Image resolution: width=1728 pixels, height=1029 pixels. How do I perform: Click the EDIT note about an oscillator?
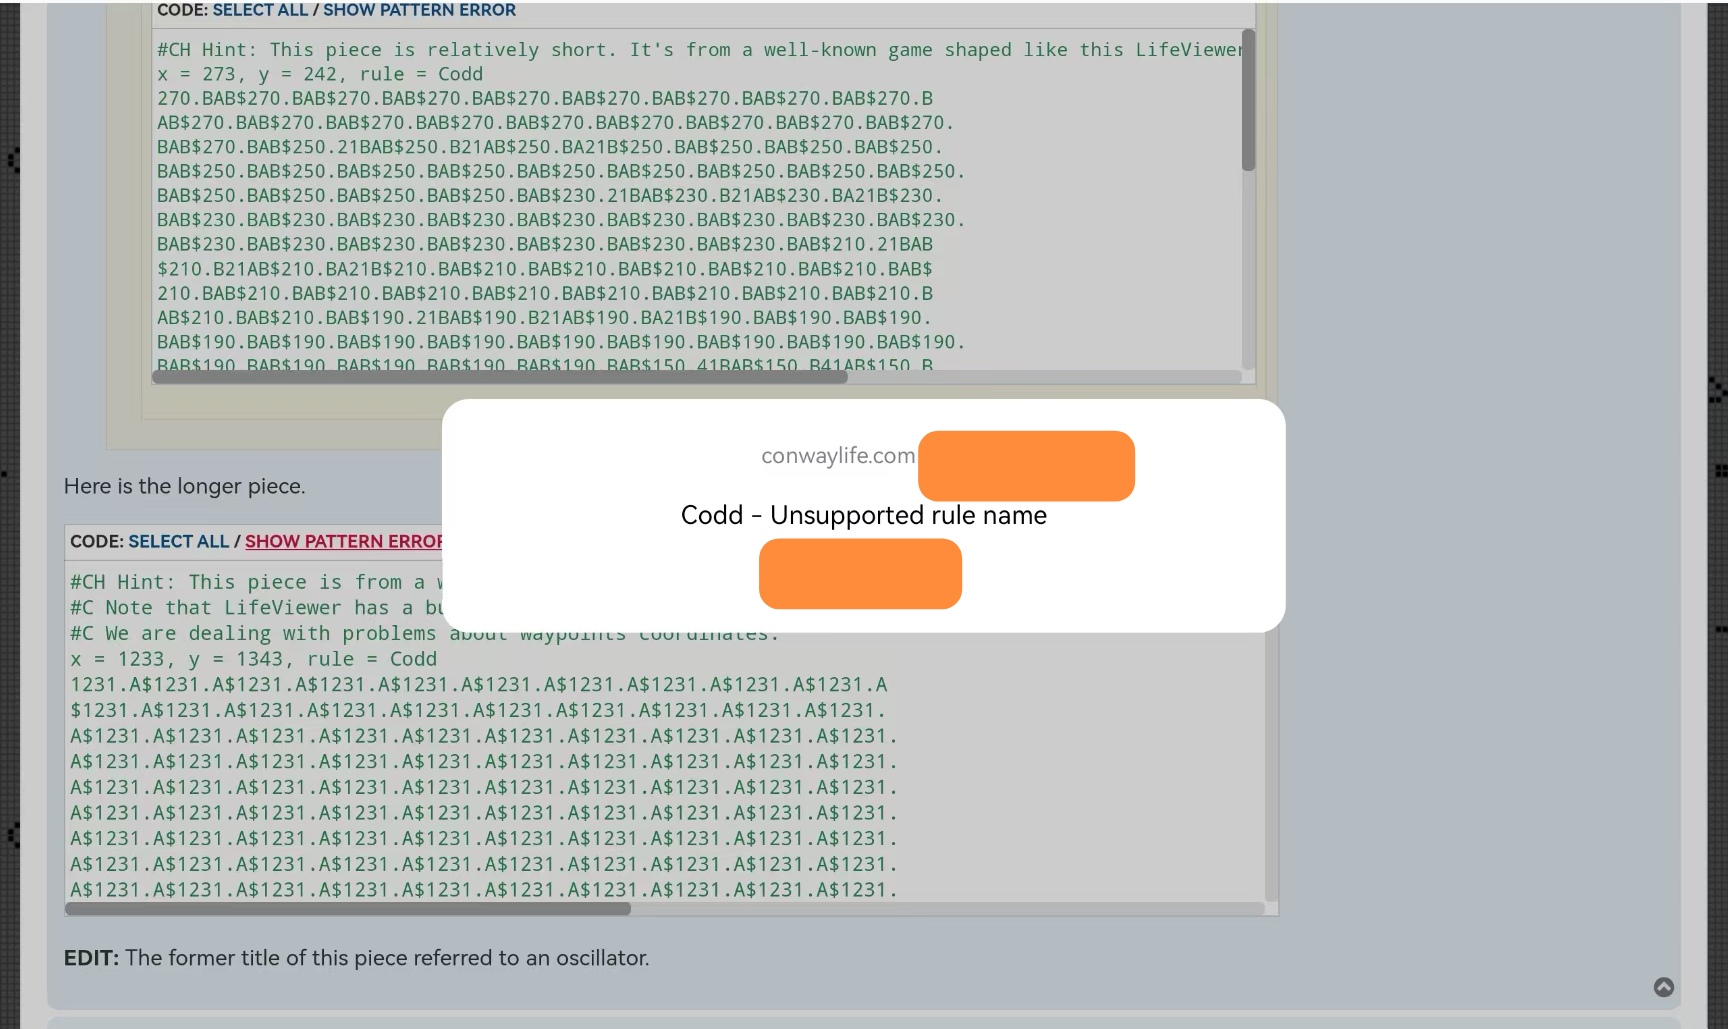[357, 958]
